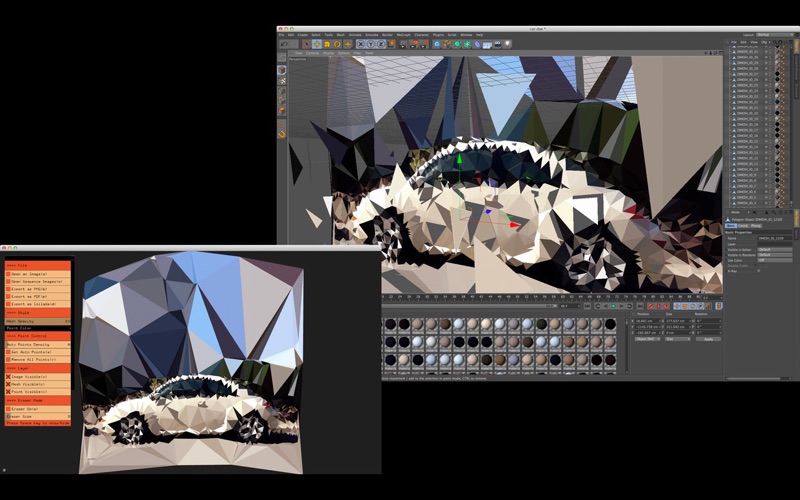Click the Record Active Objects red button
This screenshot has width=800, height=500.
651,306
